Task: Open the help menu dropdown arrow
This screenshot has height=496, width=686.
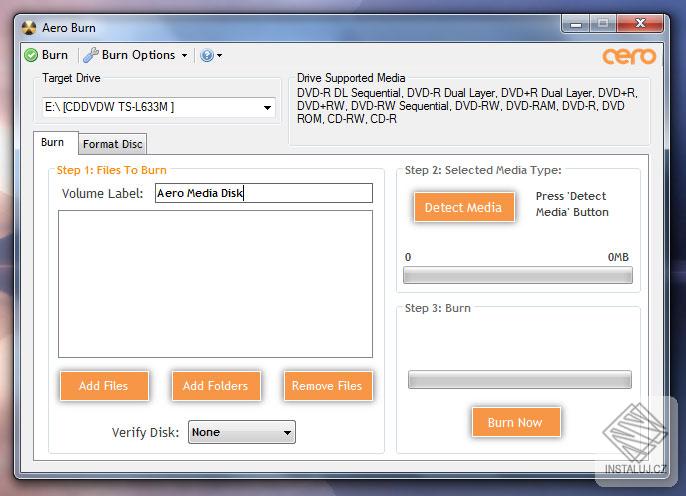Action: coord(220,56)
